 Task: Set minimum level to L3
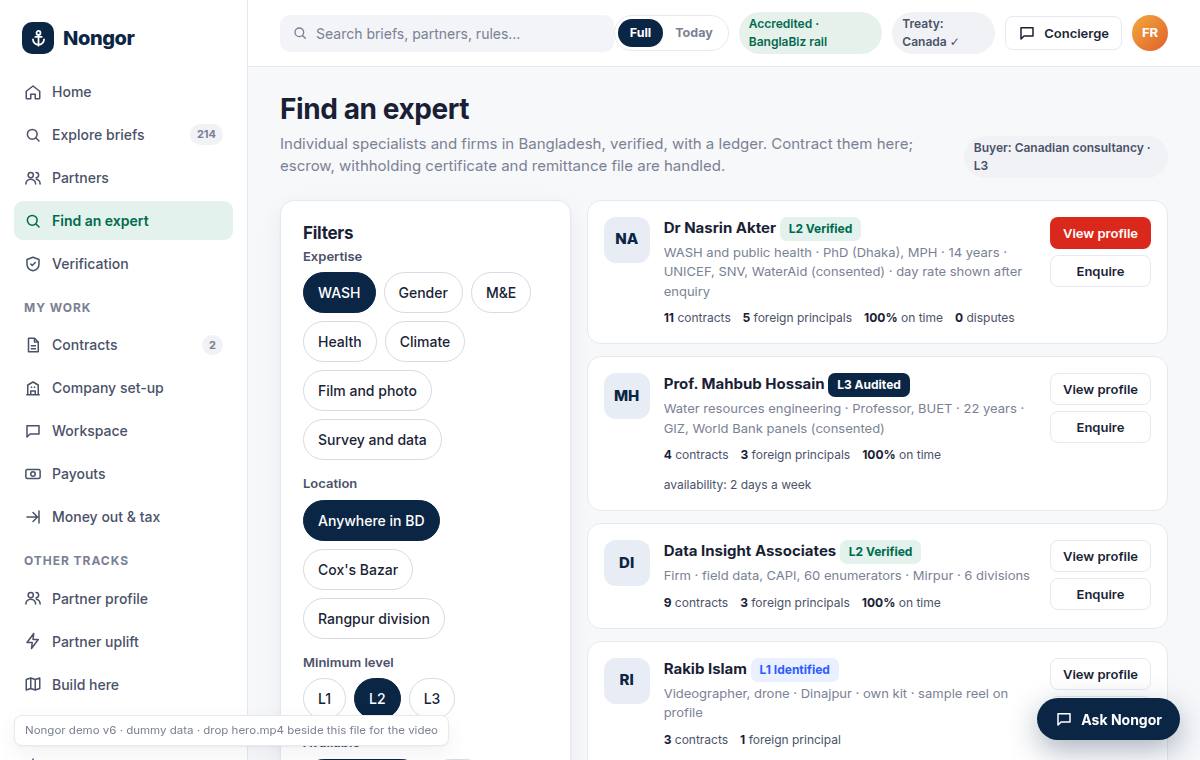[x=432, y=699]
